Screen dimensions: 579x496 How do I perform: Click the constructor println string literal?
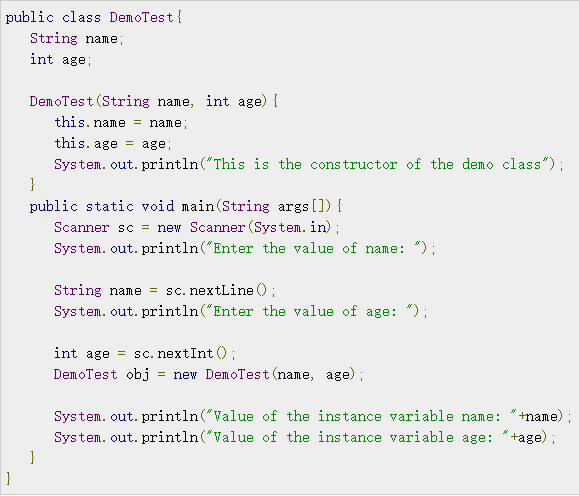[x=378, y=164]
